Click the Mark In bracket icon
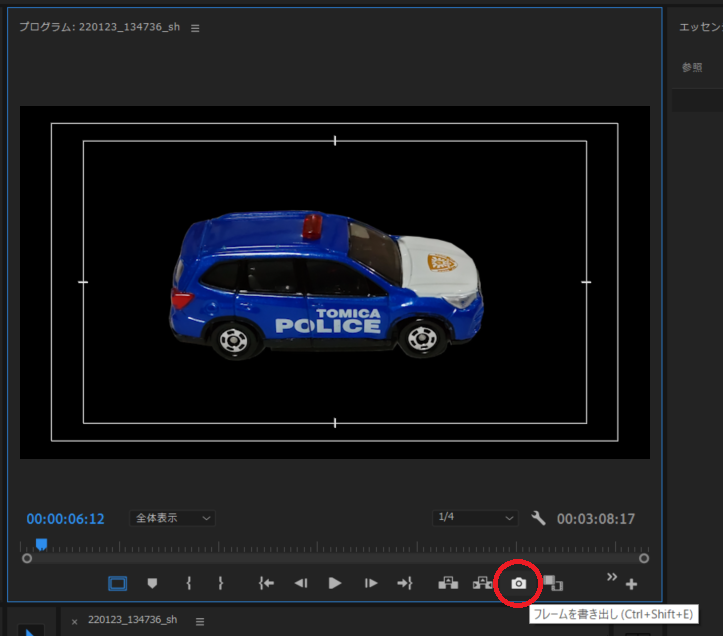The image size is (723, 636). [x=188, y=583]
